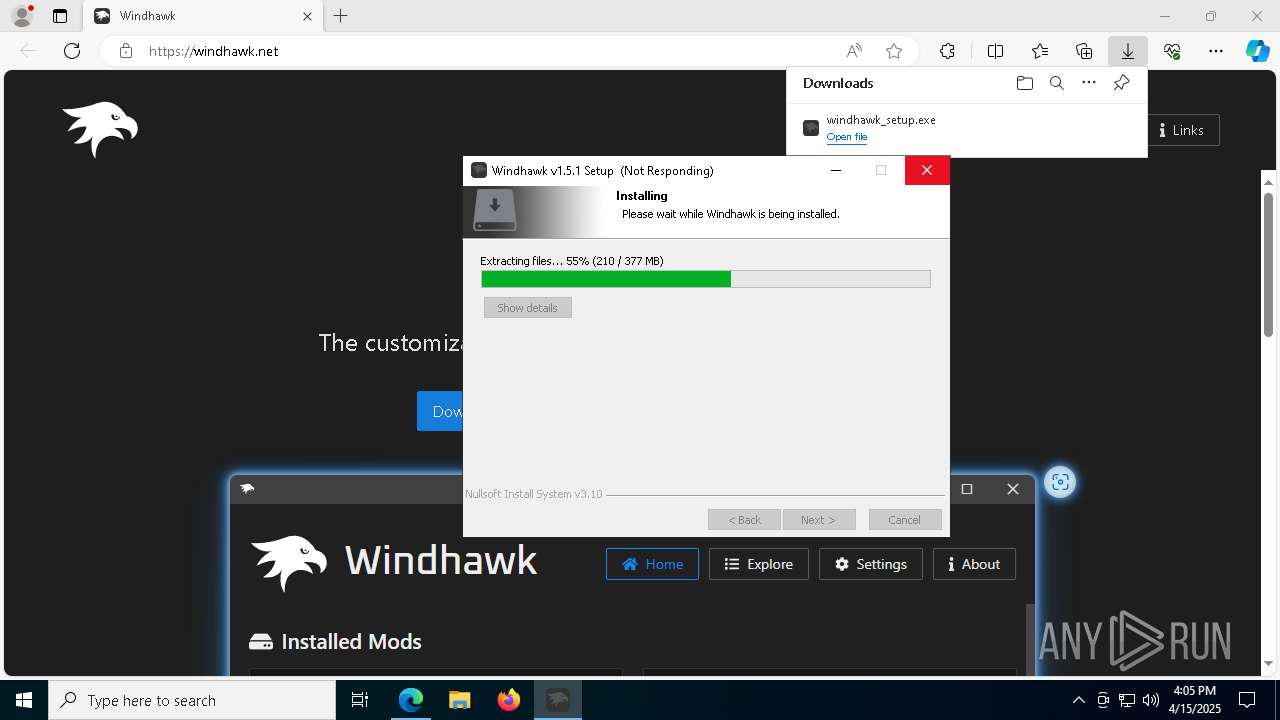Open the network icon in the tray
Image resolution: width=1280 pixels, height=720 pixels.
pyautogui.click(x=1127, y=700)
